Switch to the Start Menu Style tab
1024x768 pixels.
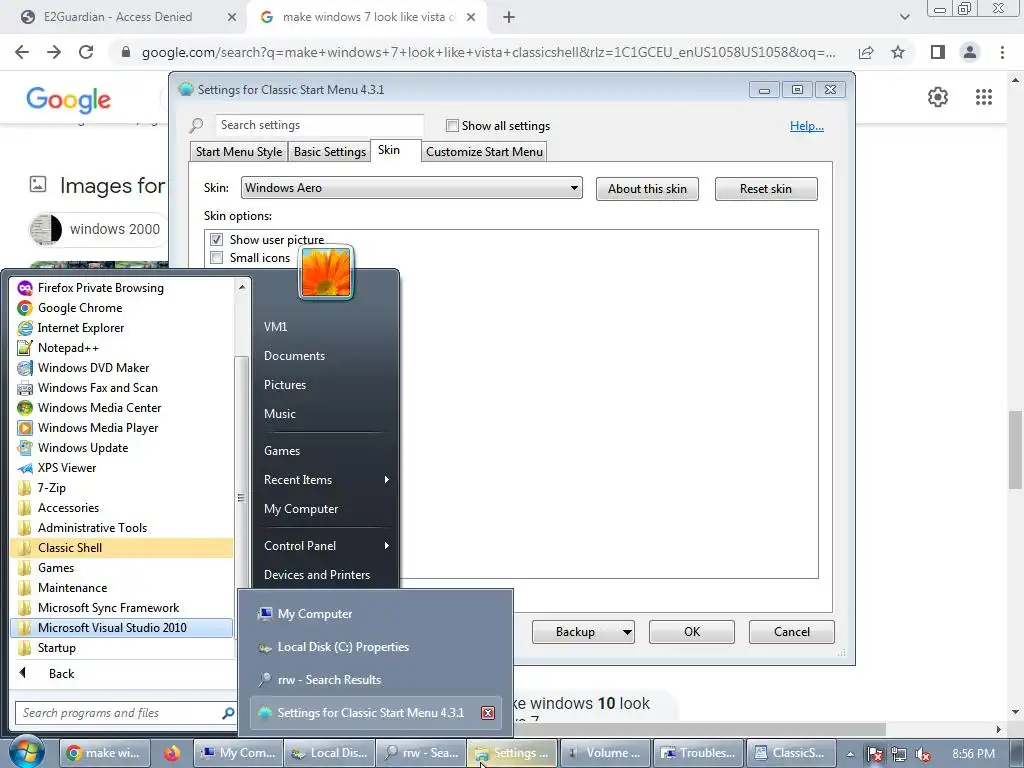[238, 152]
